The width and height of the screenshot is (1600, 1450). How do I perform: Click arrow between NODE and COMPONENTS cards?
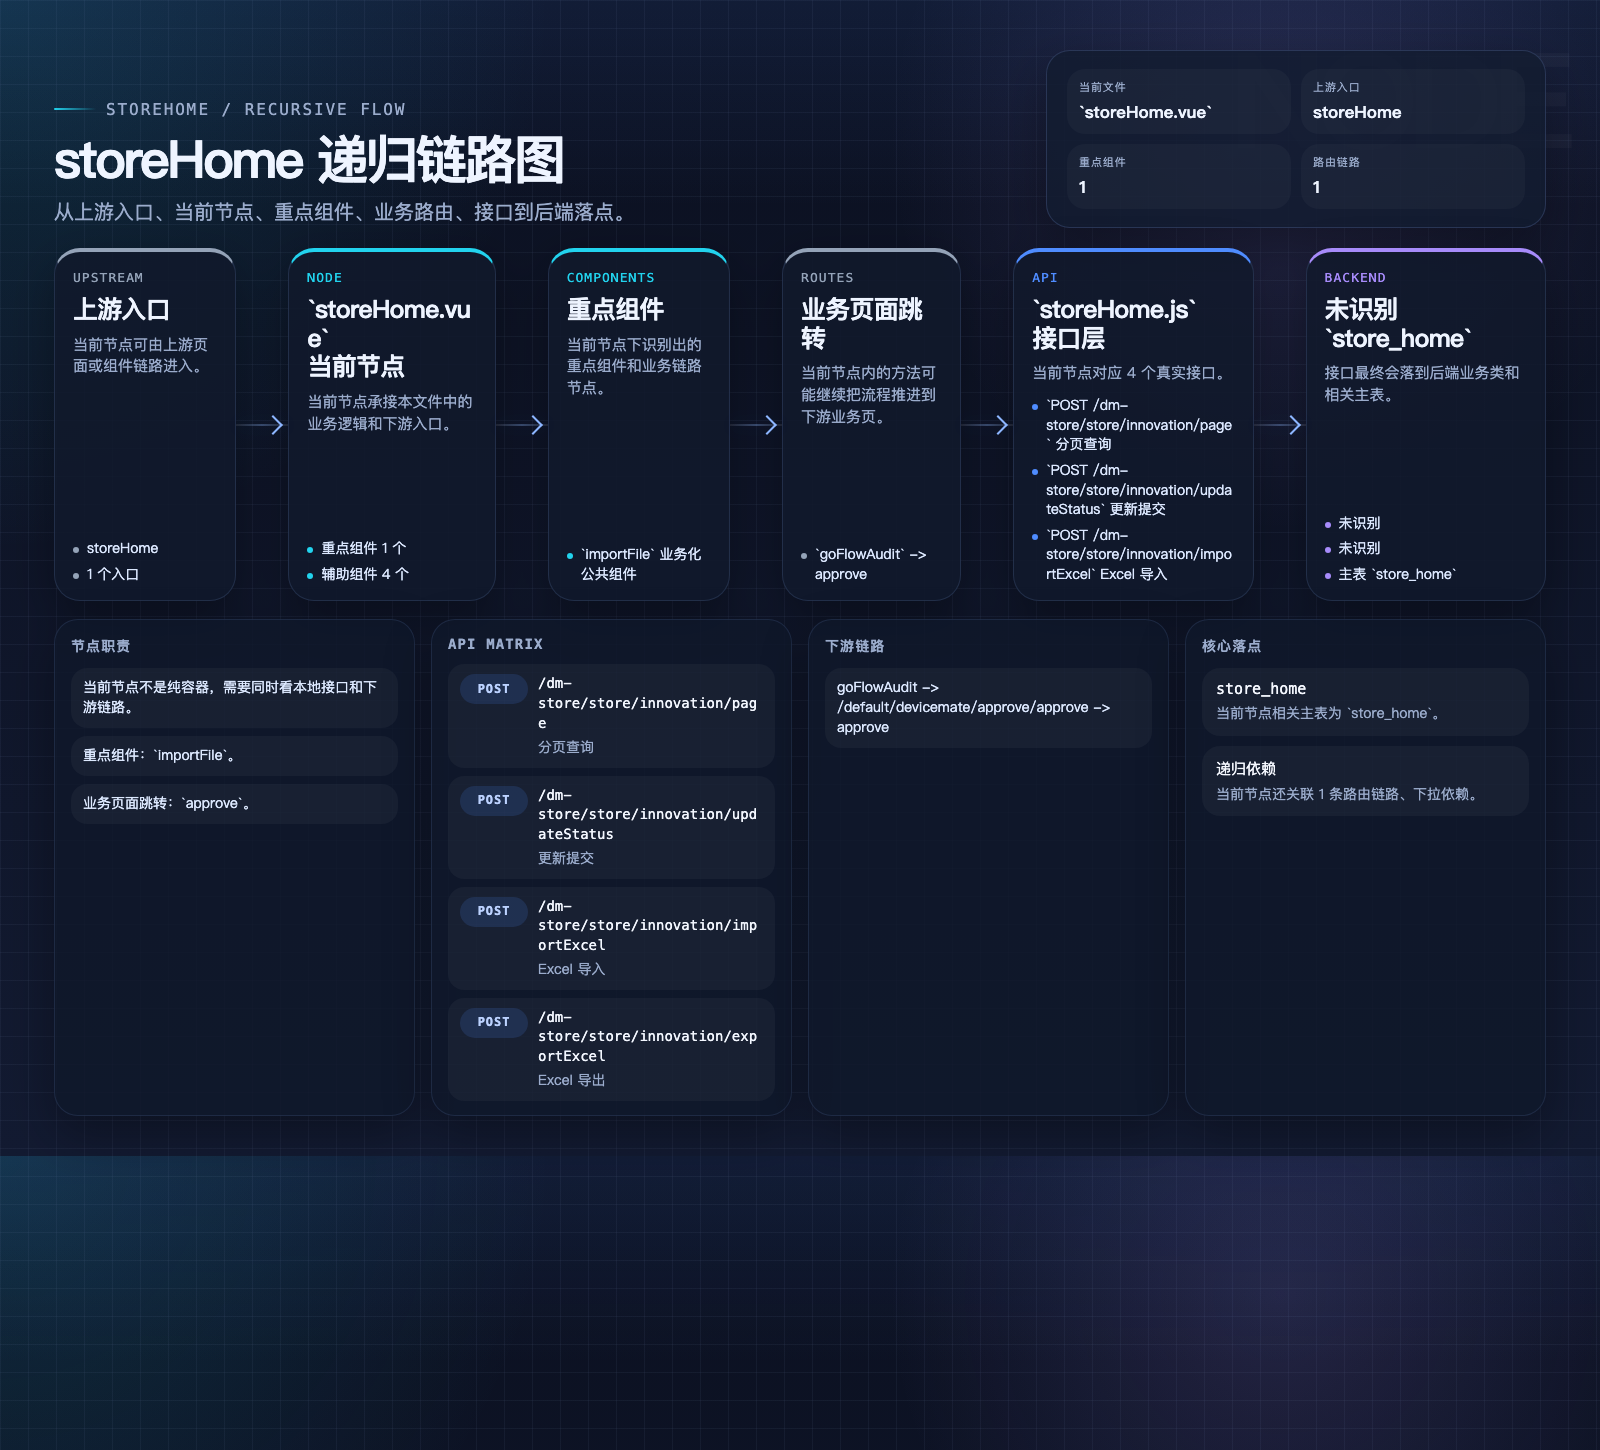click(522, 425)
